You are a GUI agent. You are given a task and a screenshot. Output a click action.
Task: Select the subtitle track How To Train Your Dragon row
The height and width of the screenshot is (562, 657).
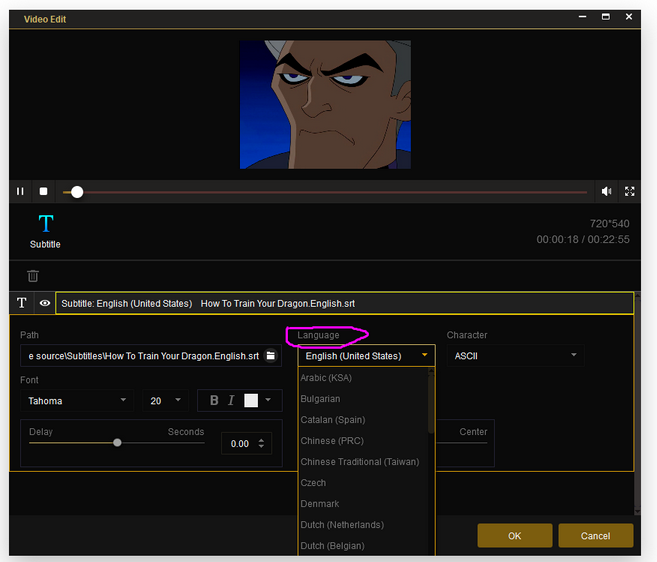(x=344, y=303)
